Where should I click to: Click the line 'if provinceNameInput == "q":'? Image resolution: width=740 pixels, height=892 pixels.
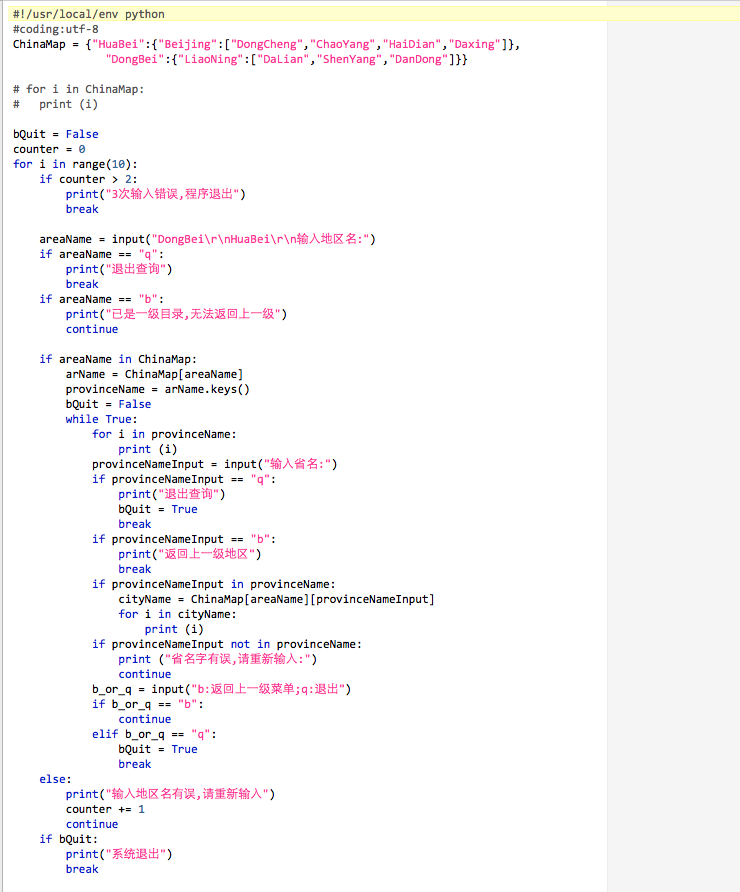point(184,479)
